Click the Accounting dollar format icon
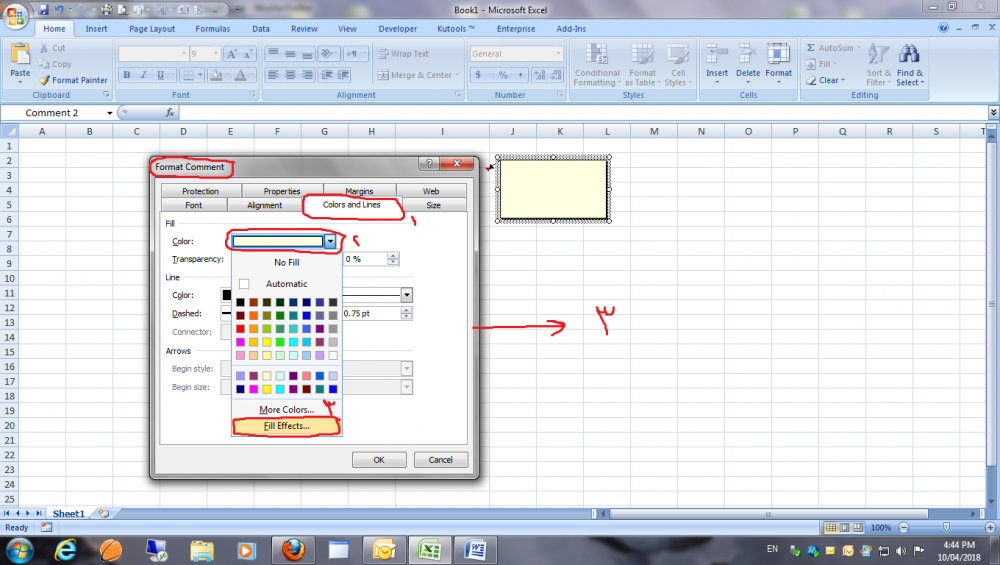Image resolution: width=1000 pixels, height=565 pixels. tap(478, 75)
